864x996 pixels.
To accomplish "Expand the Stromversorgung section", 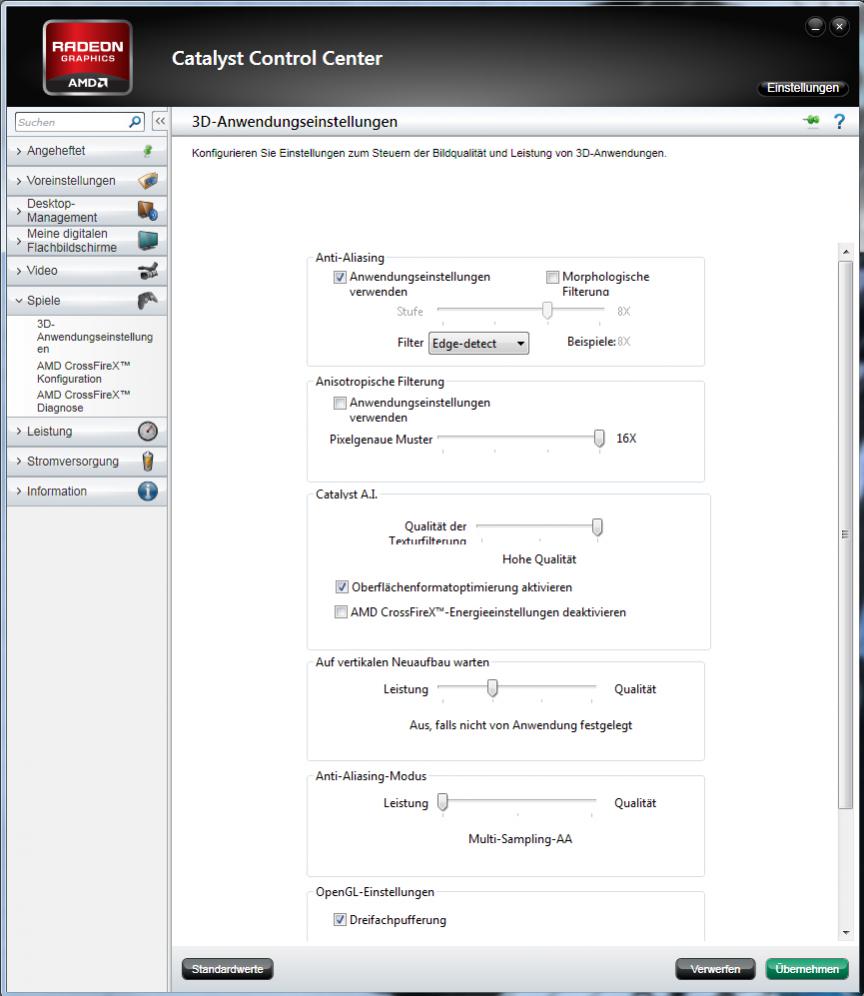I will (87, 461).
